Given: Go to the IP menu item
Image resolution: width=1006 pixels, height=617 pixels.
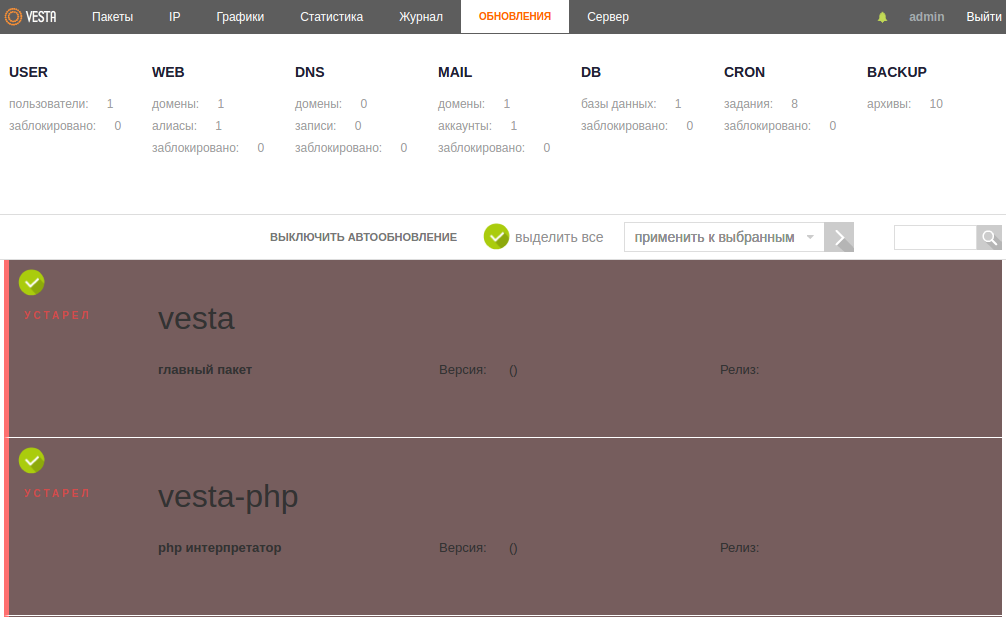Looking at the screenshot, I should pos(174,17).
